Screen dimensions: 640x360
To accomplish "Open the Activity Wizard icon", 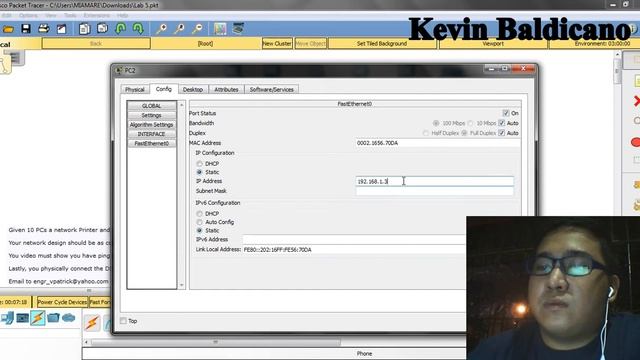I will (62, 29).
